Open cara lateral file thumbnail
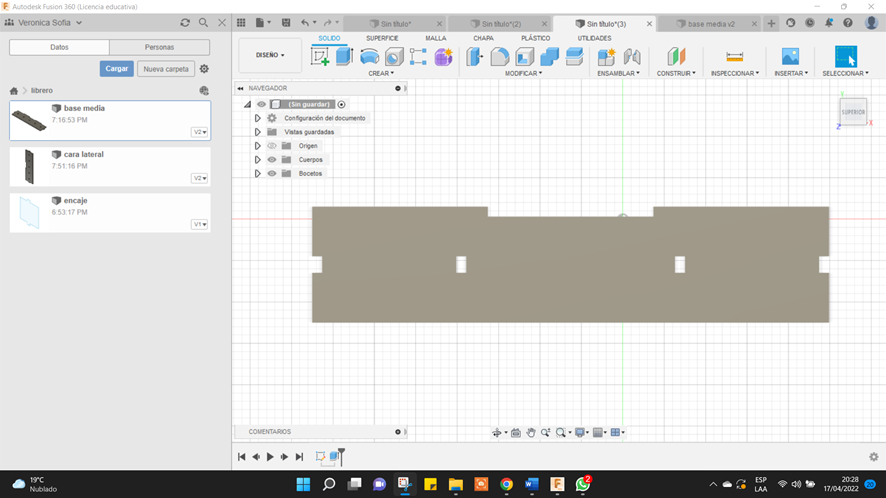This screenshot has width=886, height=498. 29,167
